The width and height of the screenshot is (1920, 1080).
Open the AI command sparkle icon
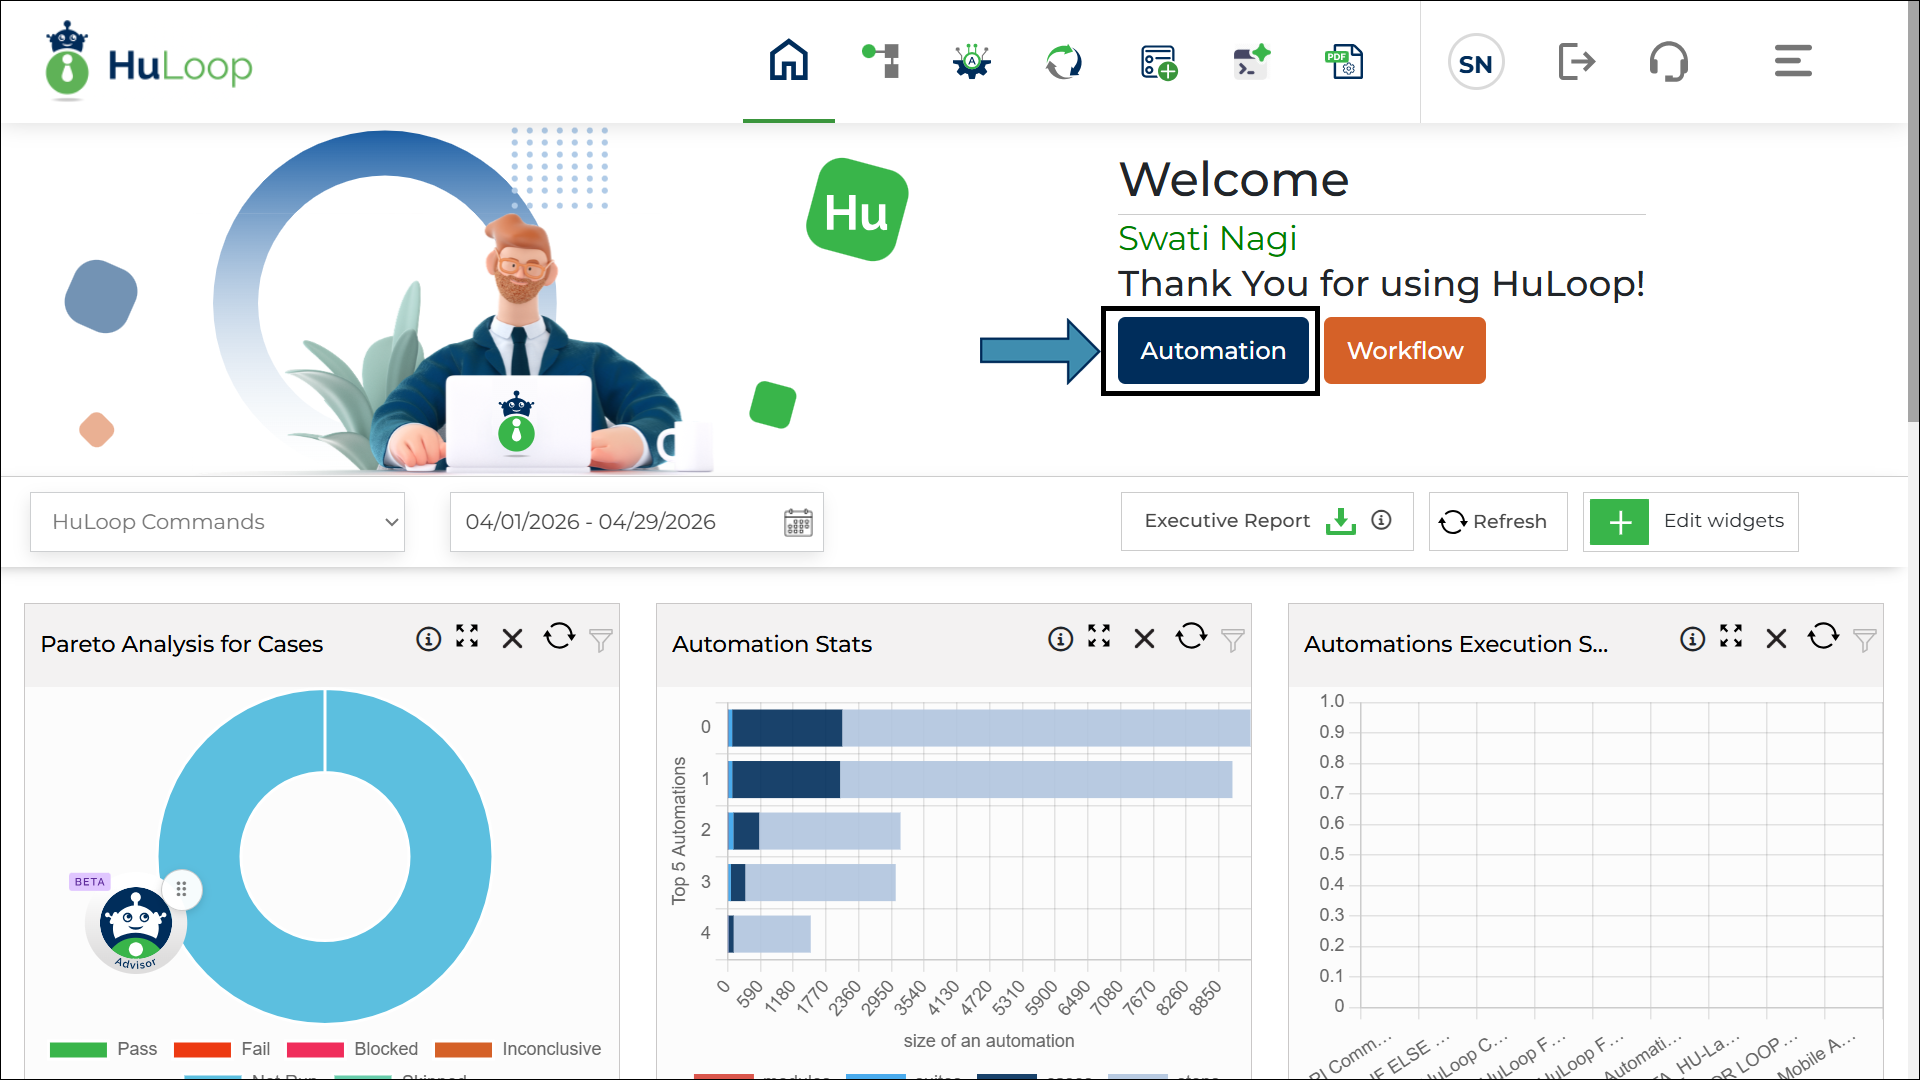(1251, 61)
